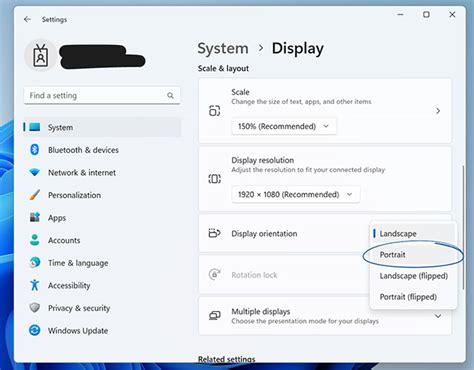474x370 pixels.
Task: Click the Display resolution title text
Action: click(263, 160)
